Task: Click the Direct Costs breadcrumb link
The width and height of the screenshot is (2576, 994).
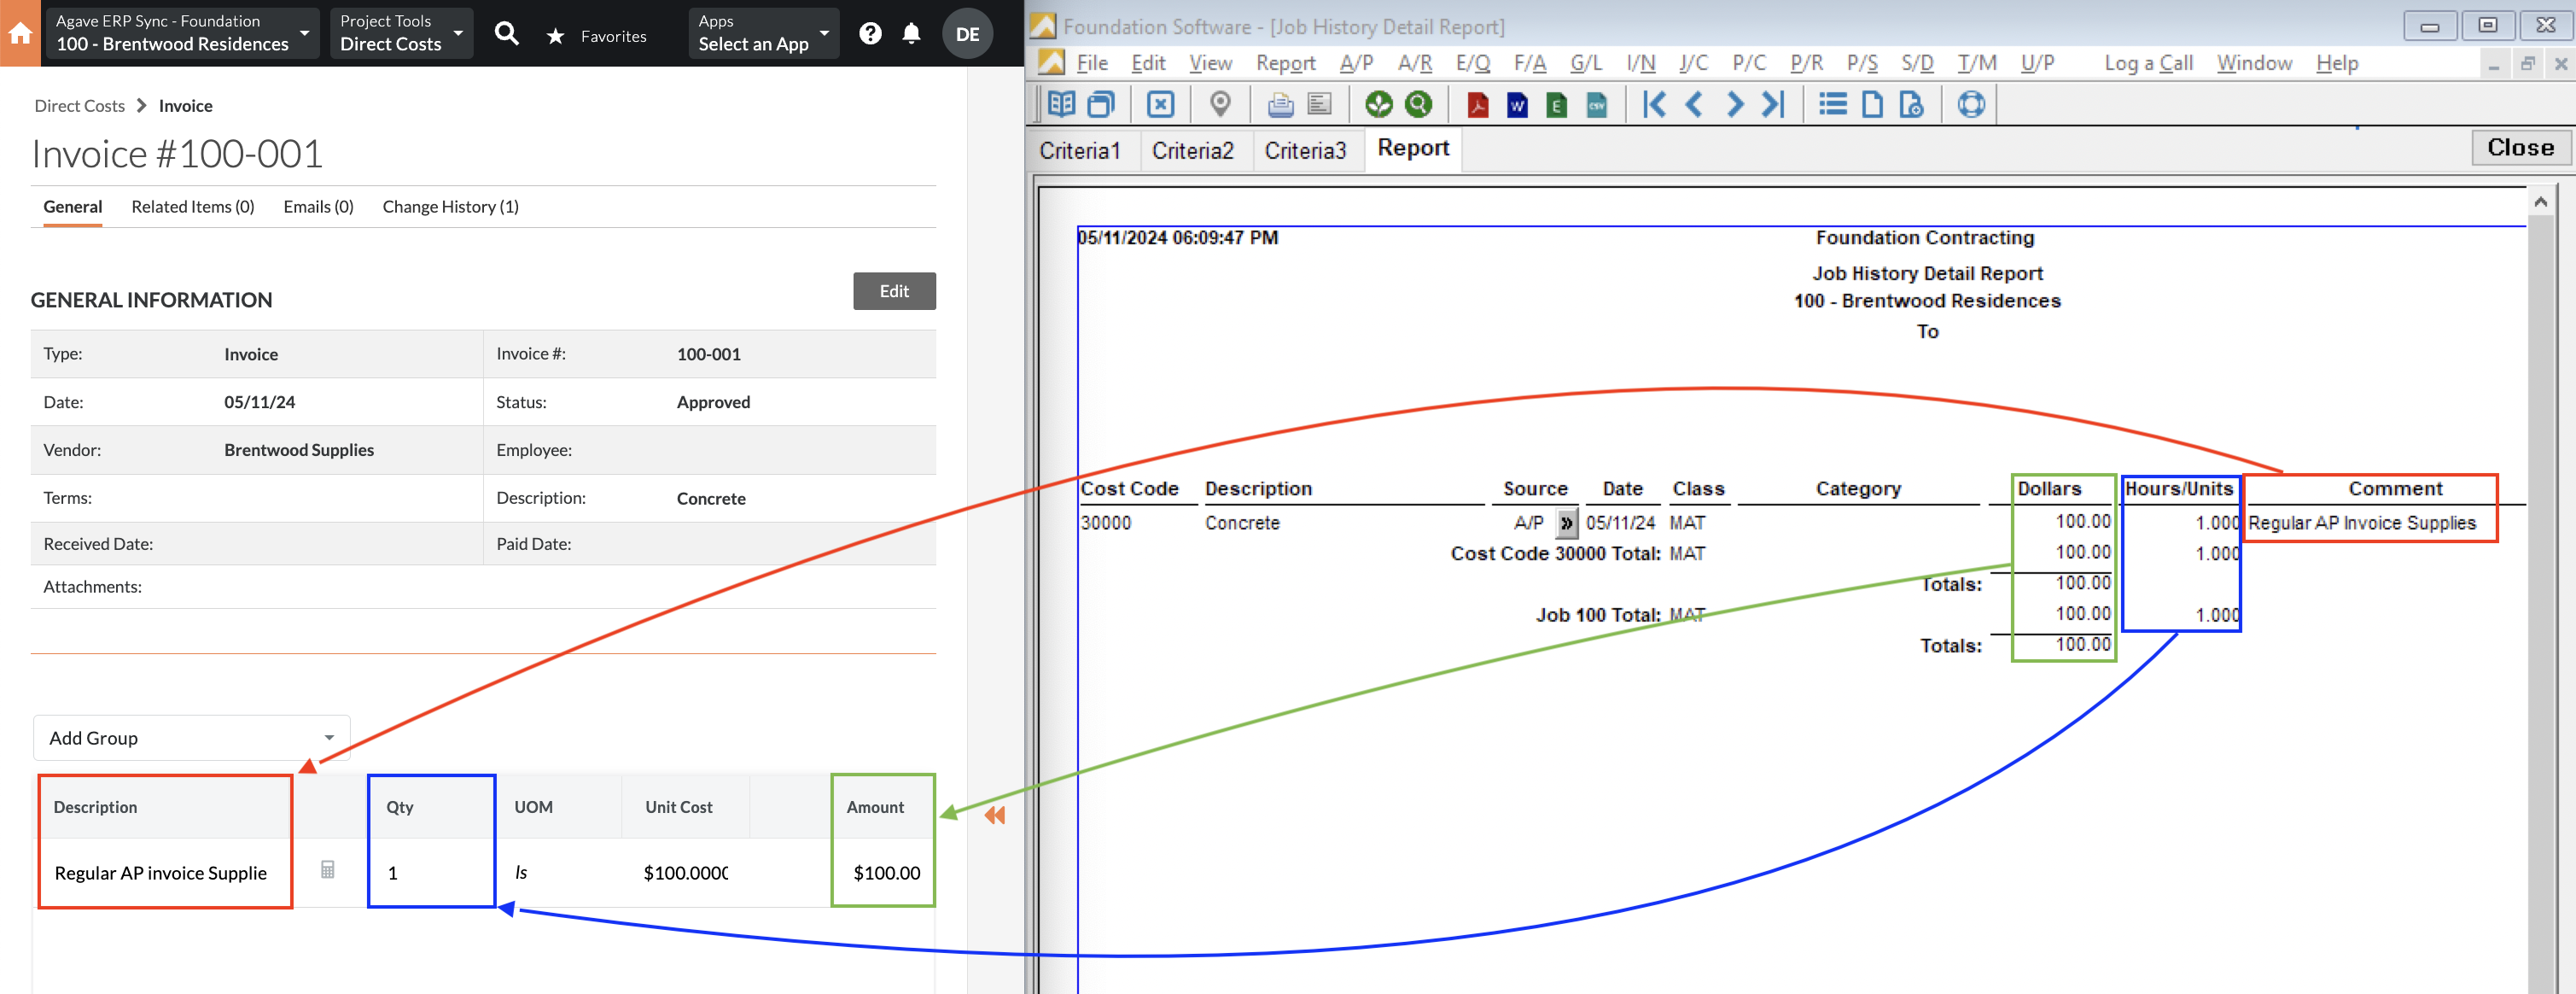Action: tap(79, 106)
